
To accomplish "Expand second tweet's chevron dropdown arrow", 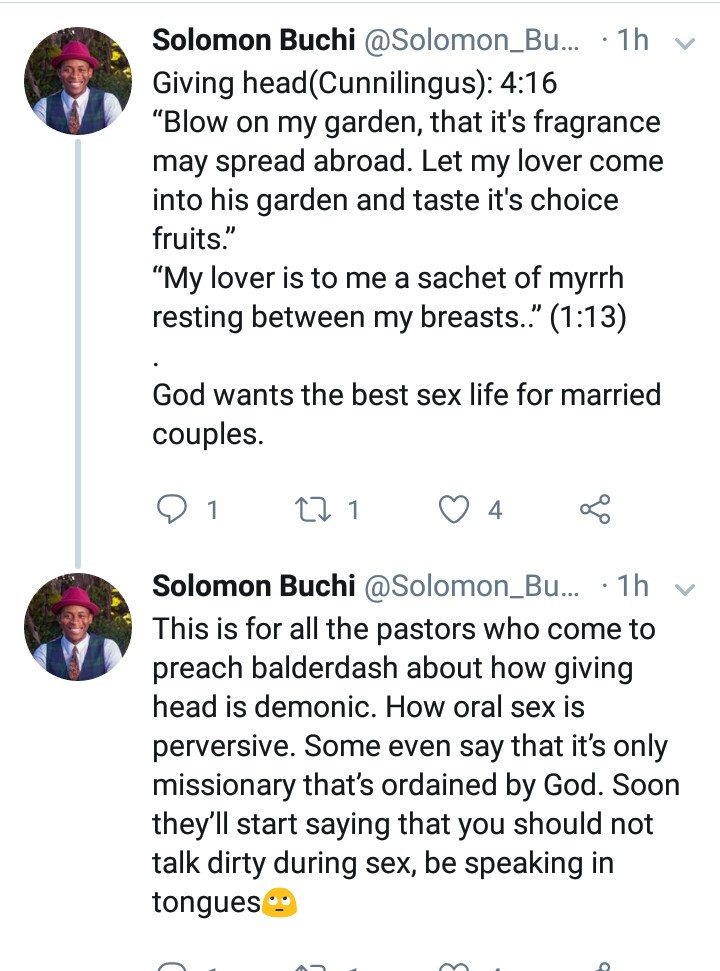I will [x=685, y=590].
